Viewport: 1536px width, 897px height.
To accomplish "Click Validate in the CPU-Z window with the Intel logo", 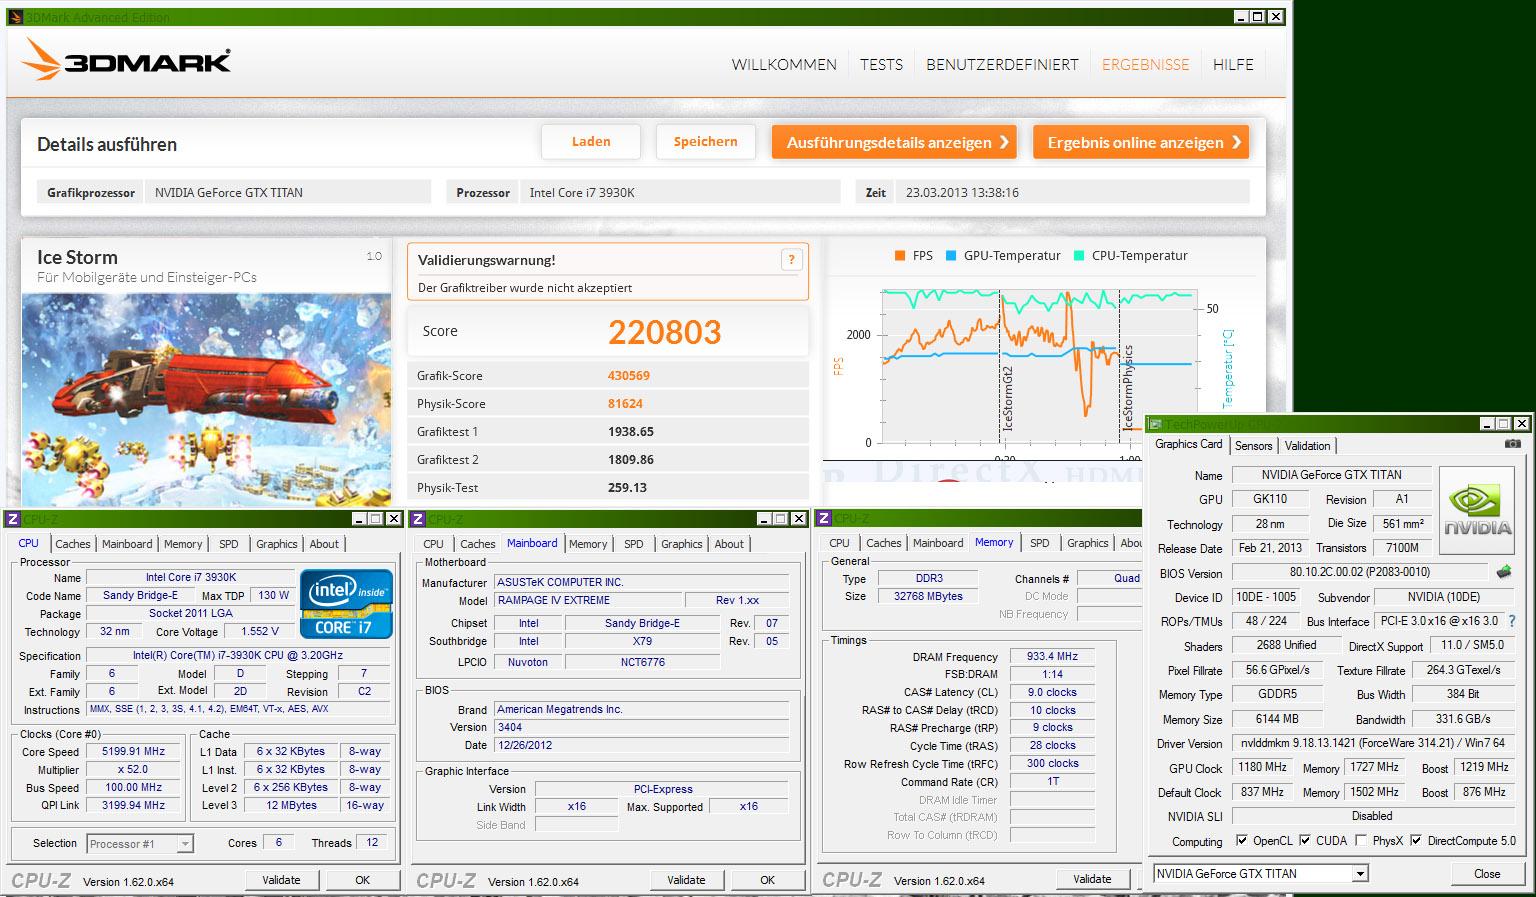I will [281, 880].
